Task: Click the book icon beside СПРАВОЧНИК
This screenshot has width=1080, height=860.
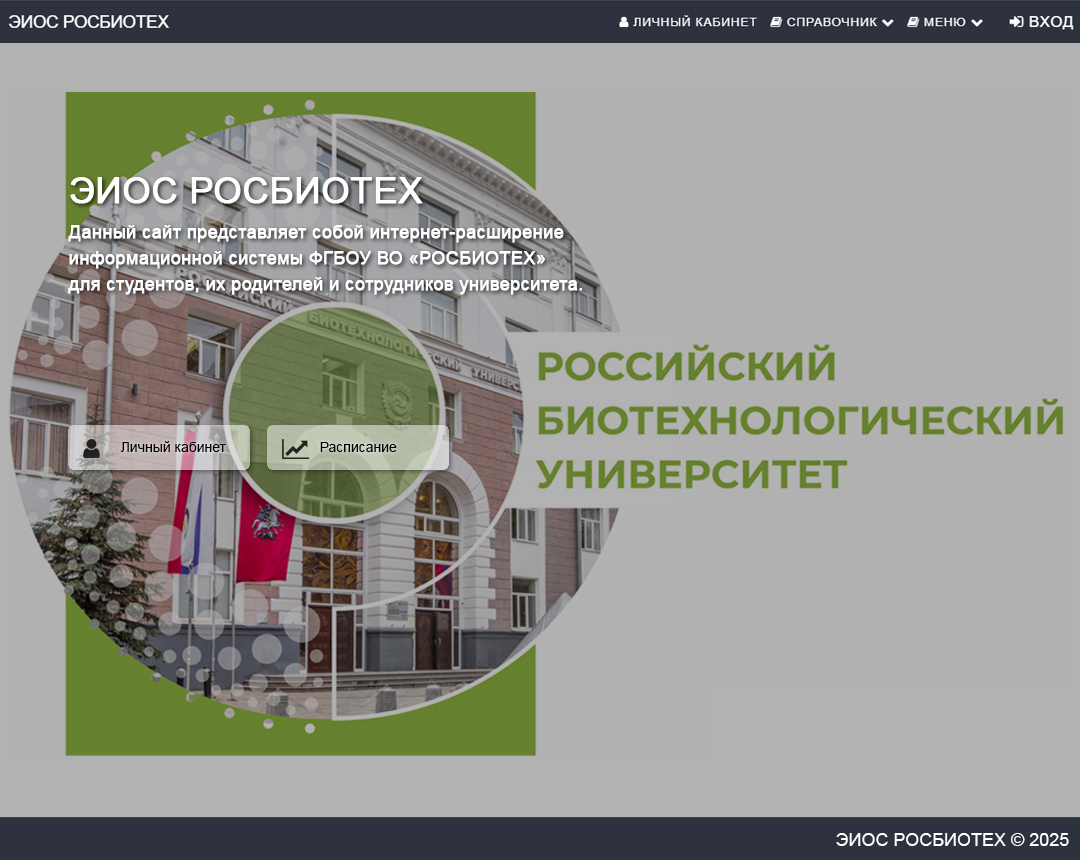Action: tap(776, 22)
